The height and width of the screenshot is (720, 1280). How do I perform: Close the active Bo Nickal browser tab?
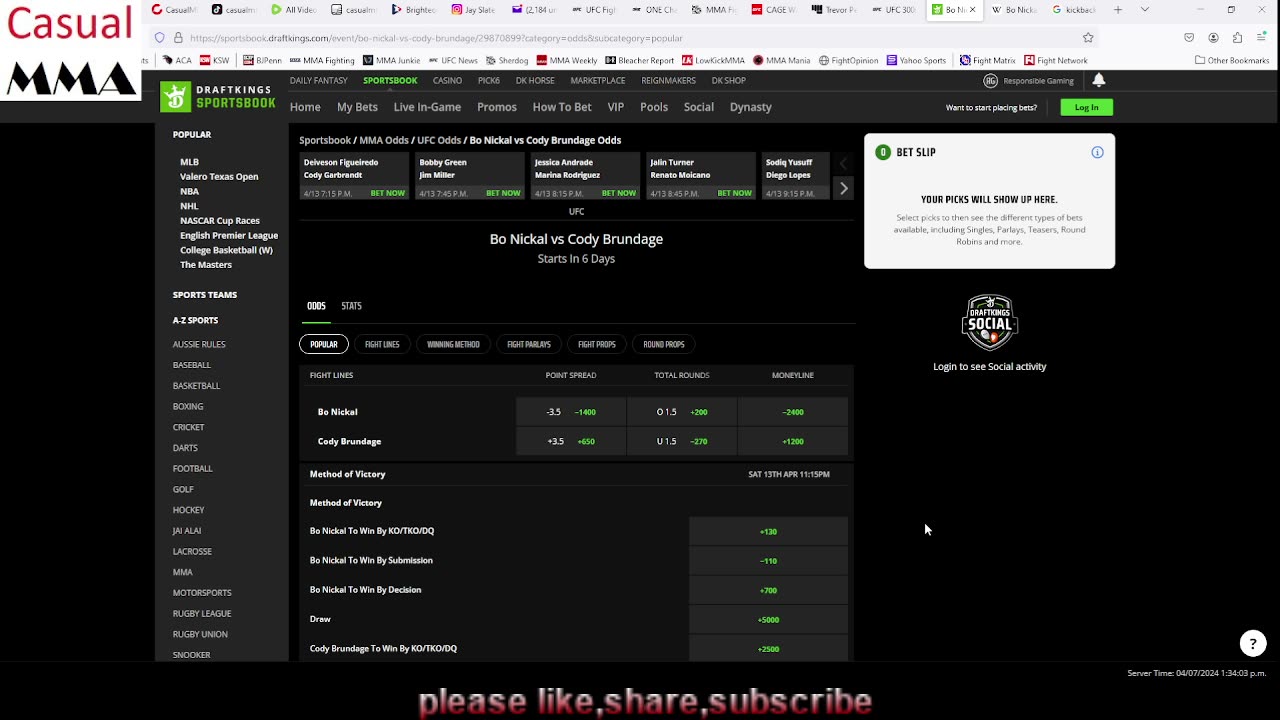coord(972,10)
